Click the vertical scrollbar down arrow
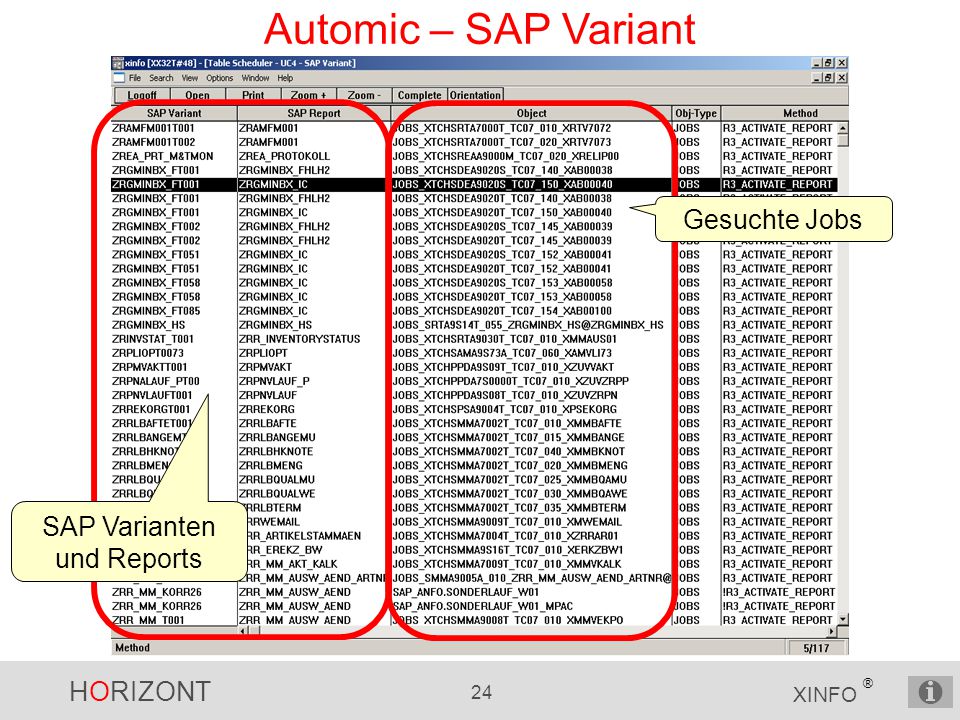This screenshot has width=960, height=720. click(842, 619)
